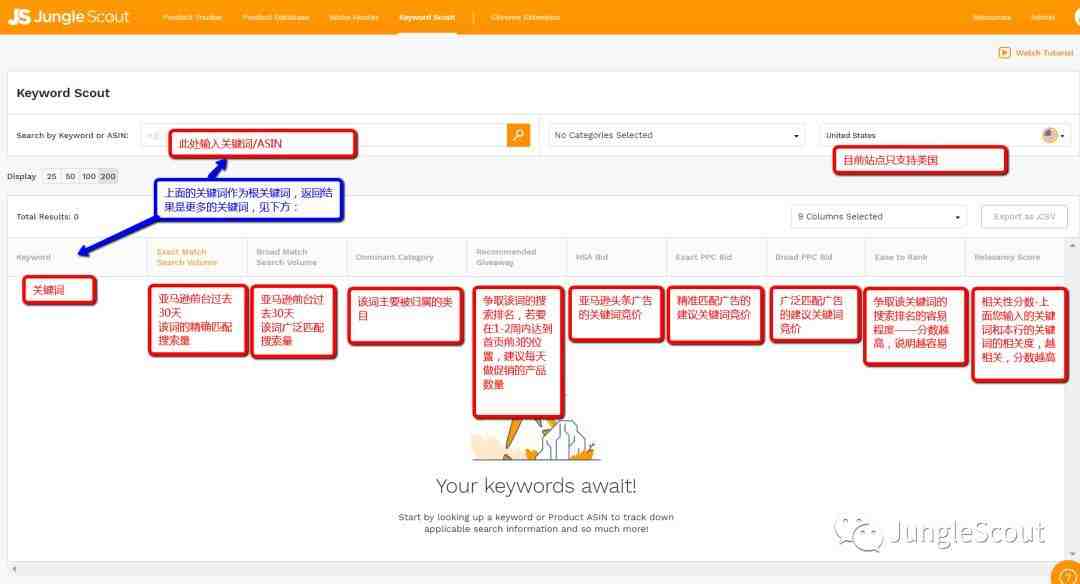This screenshot has width=1080, height=584.
Task: Sort by the Keyword column header
Action: click(34, 257)
